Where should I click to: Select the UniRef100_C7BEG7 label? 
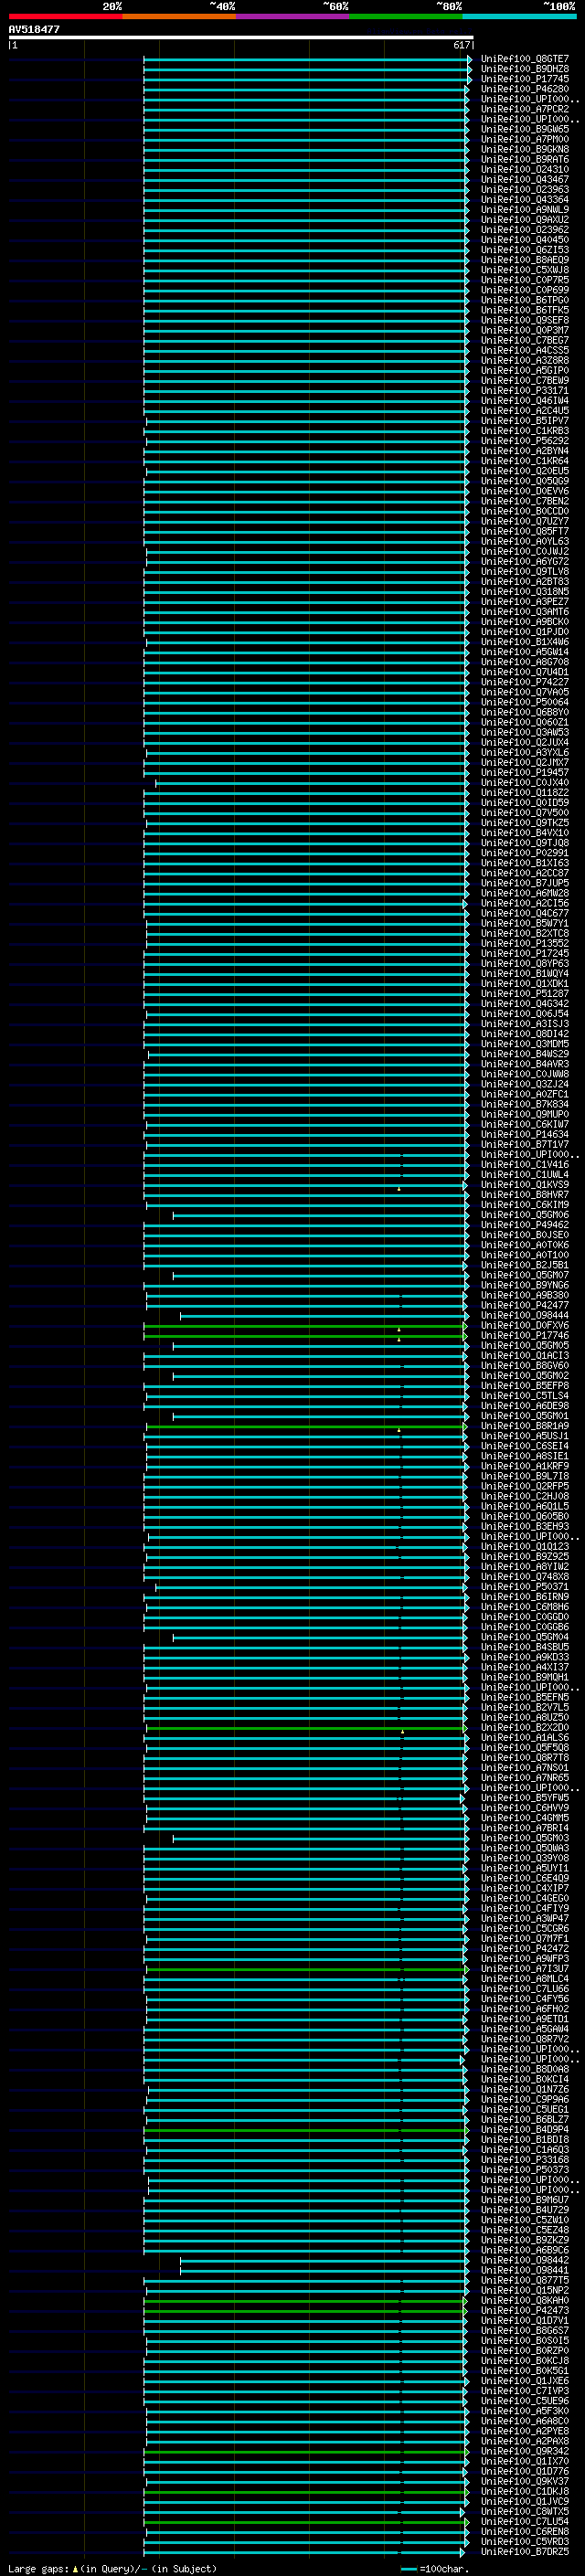click(x=524, y=340)
